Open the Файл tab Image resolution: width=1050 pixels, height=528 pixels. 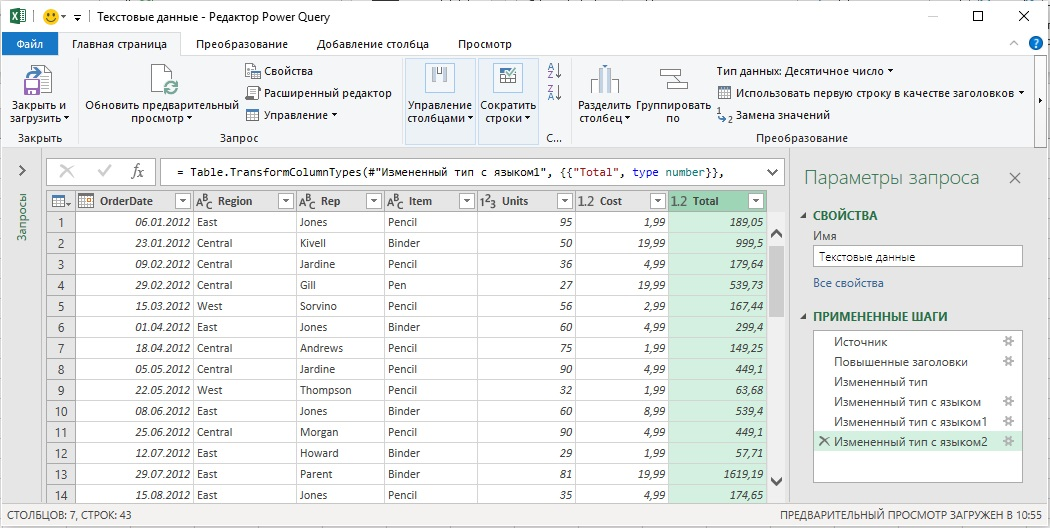29,44
